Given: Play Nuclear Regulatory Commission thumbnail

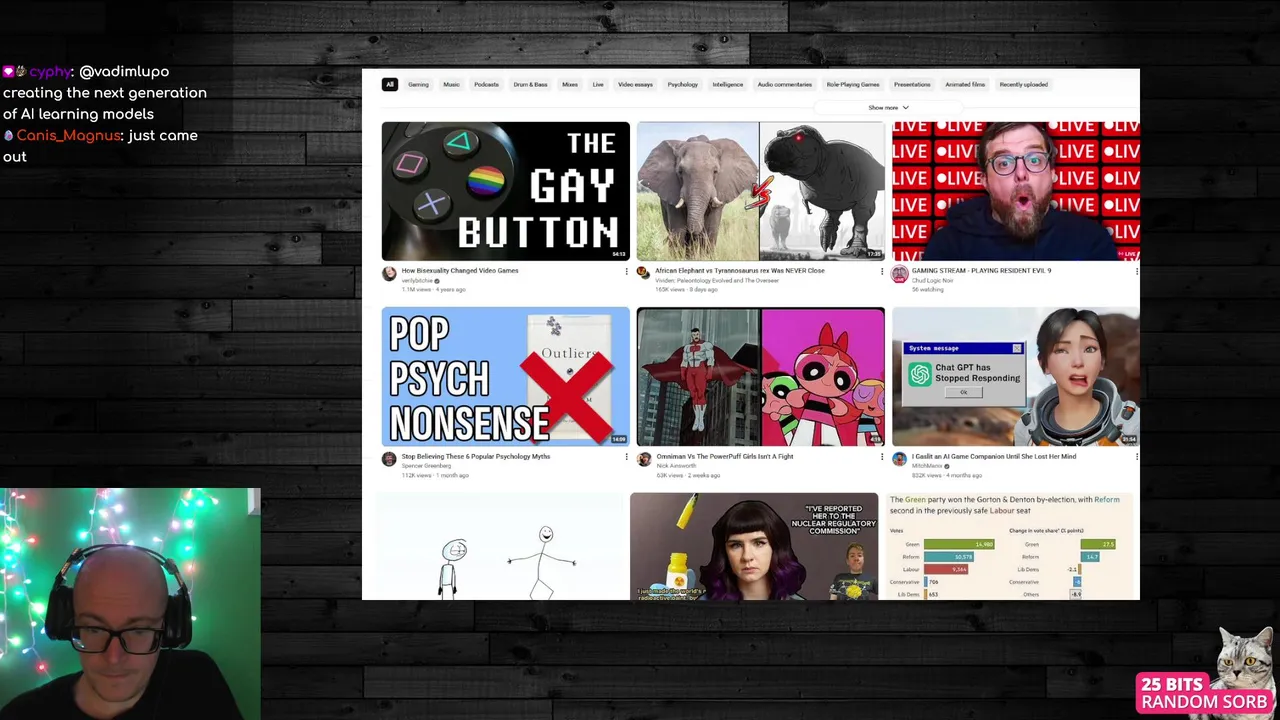Looking at the screenshot, I should click(x=754, y=547).
